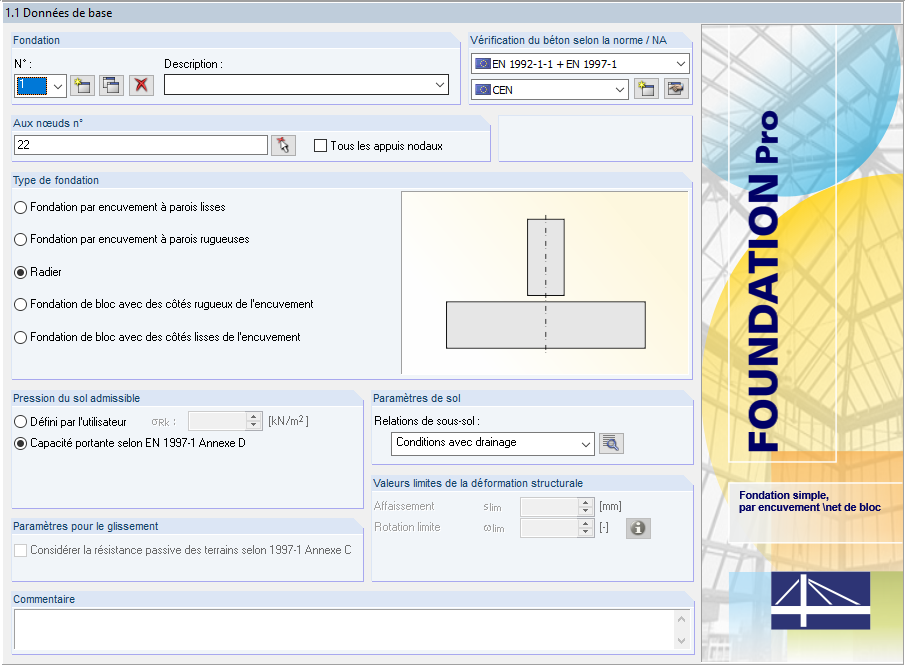Increase Affaissement slim spinner up

coord(585,502)
